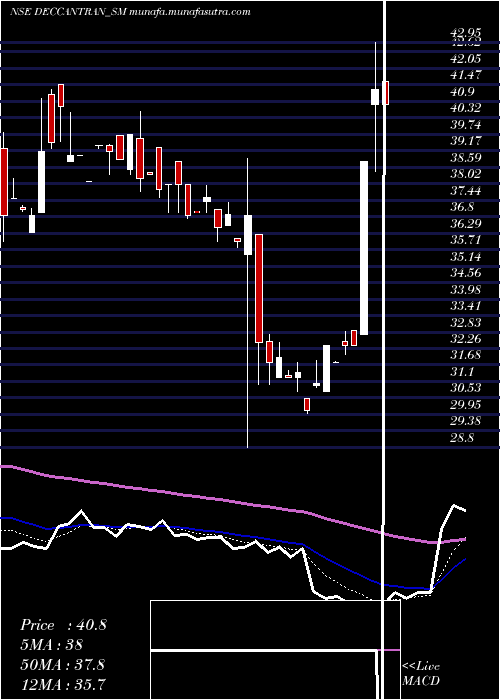Click the 5MA : 38 readout
500x700 pixels.
[x=51, y=645]
